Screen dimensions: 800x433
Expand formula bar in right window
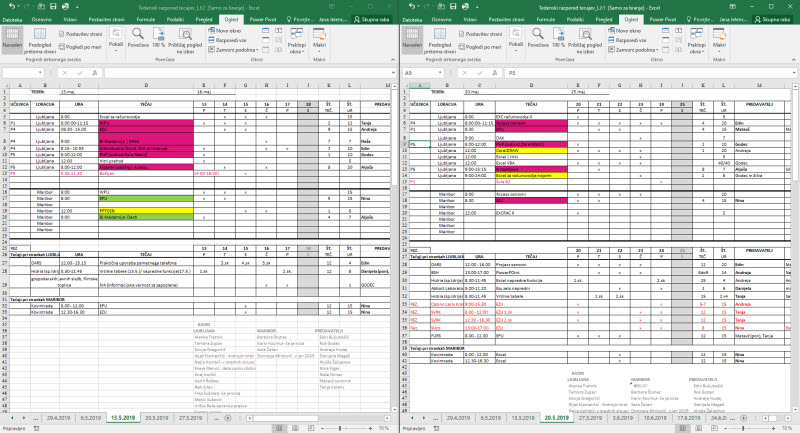[794, 73]
